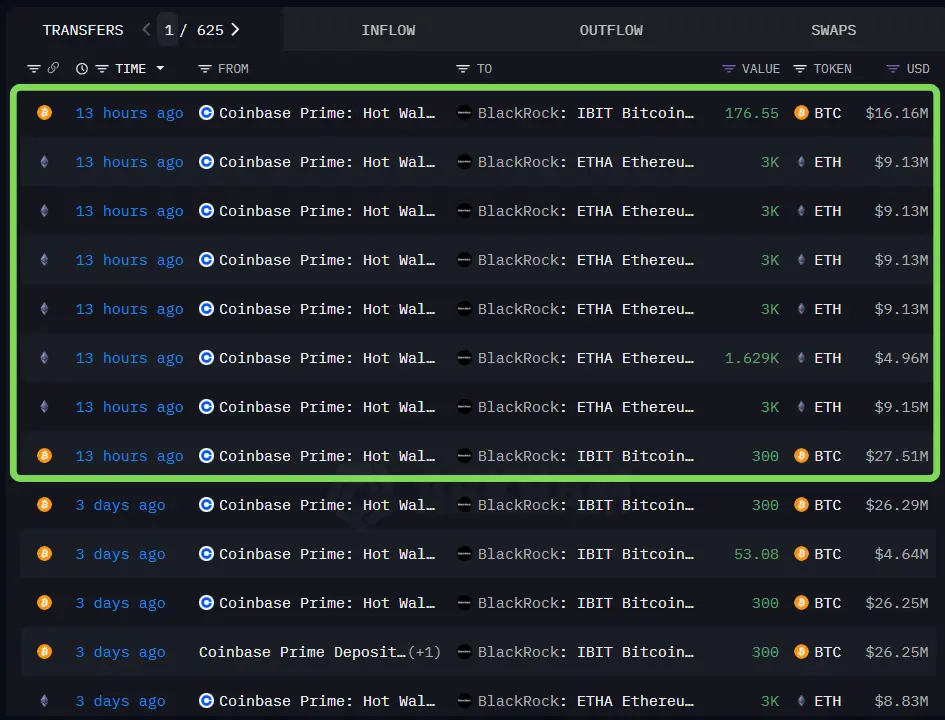The width and height of the screenshot is (945, 720).
Task: Click the clock icon beside TIME
Action: 82,69
